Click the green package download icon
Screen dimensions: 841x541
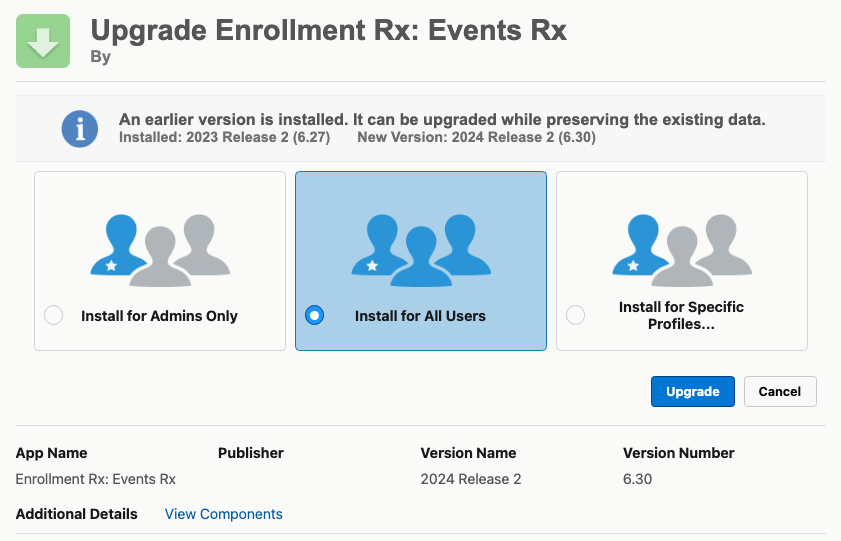43,41
